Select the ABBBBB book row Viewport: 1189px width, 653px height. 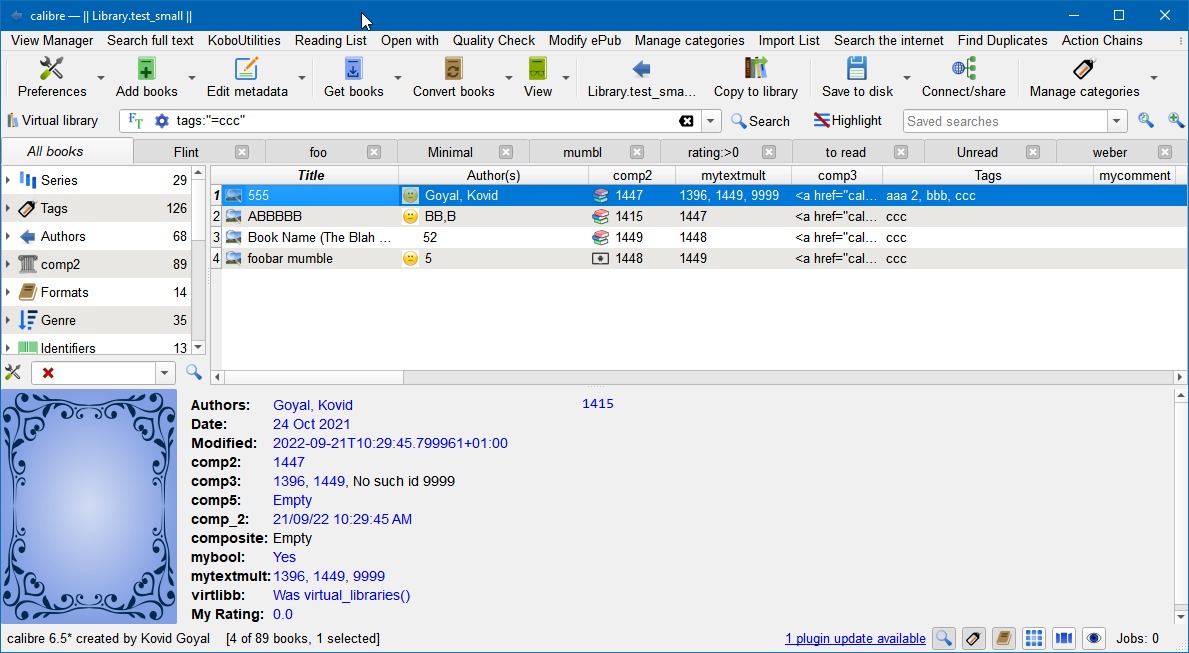[x=699, y=216]
